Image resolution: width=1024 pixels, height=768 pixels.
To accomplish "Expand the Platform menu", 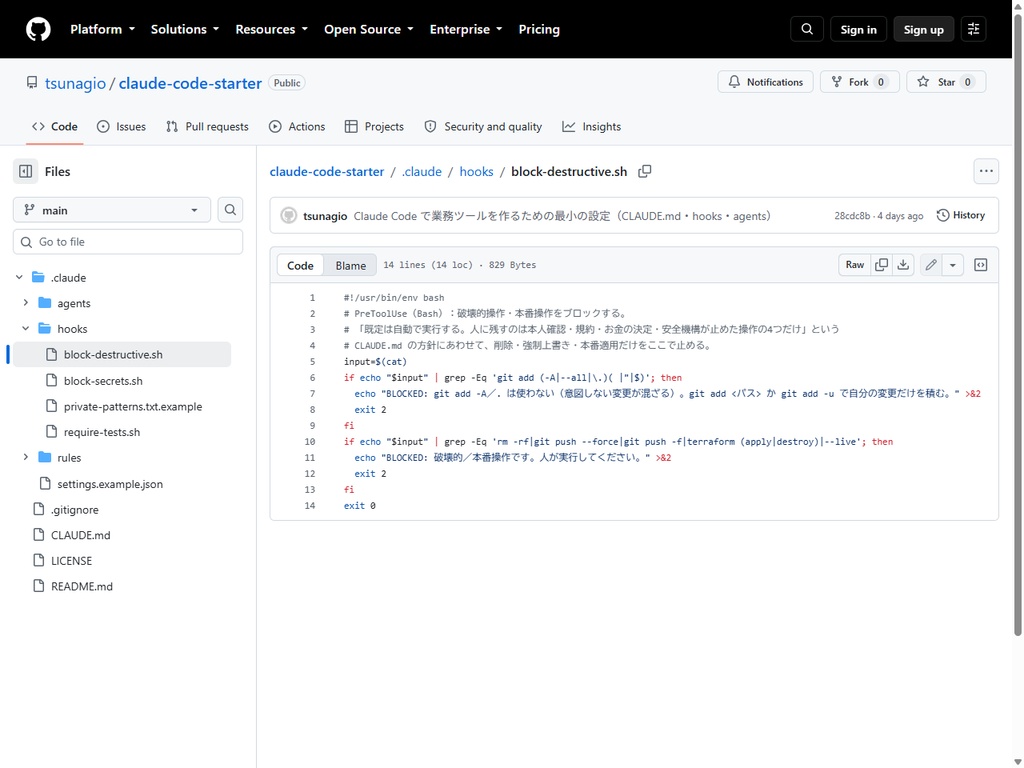I will pyautogui.click(x=103, y=29).
